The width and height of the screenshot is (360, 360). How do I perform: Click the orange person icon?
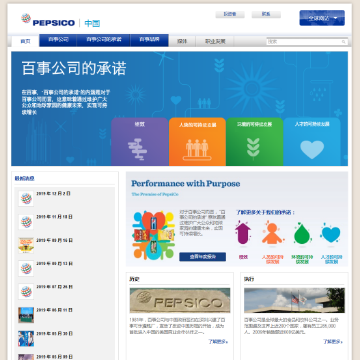click(272, 232)
